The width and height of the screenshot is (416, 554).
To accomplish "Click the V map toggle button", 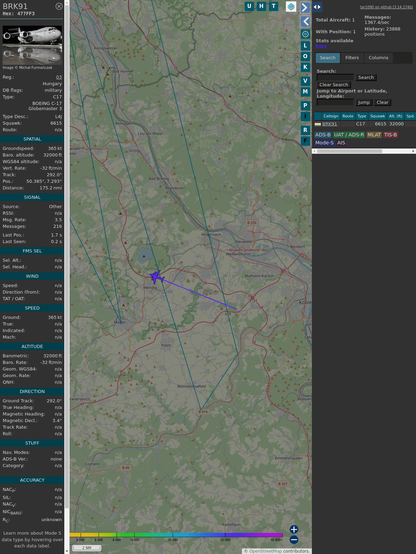I will click(305, 81).
